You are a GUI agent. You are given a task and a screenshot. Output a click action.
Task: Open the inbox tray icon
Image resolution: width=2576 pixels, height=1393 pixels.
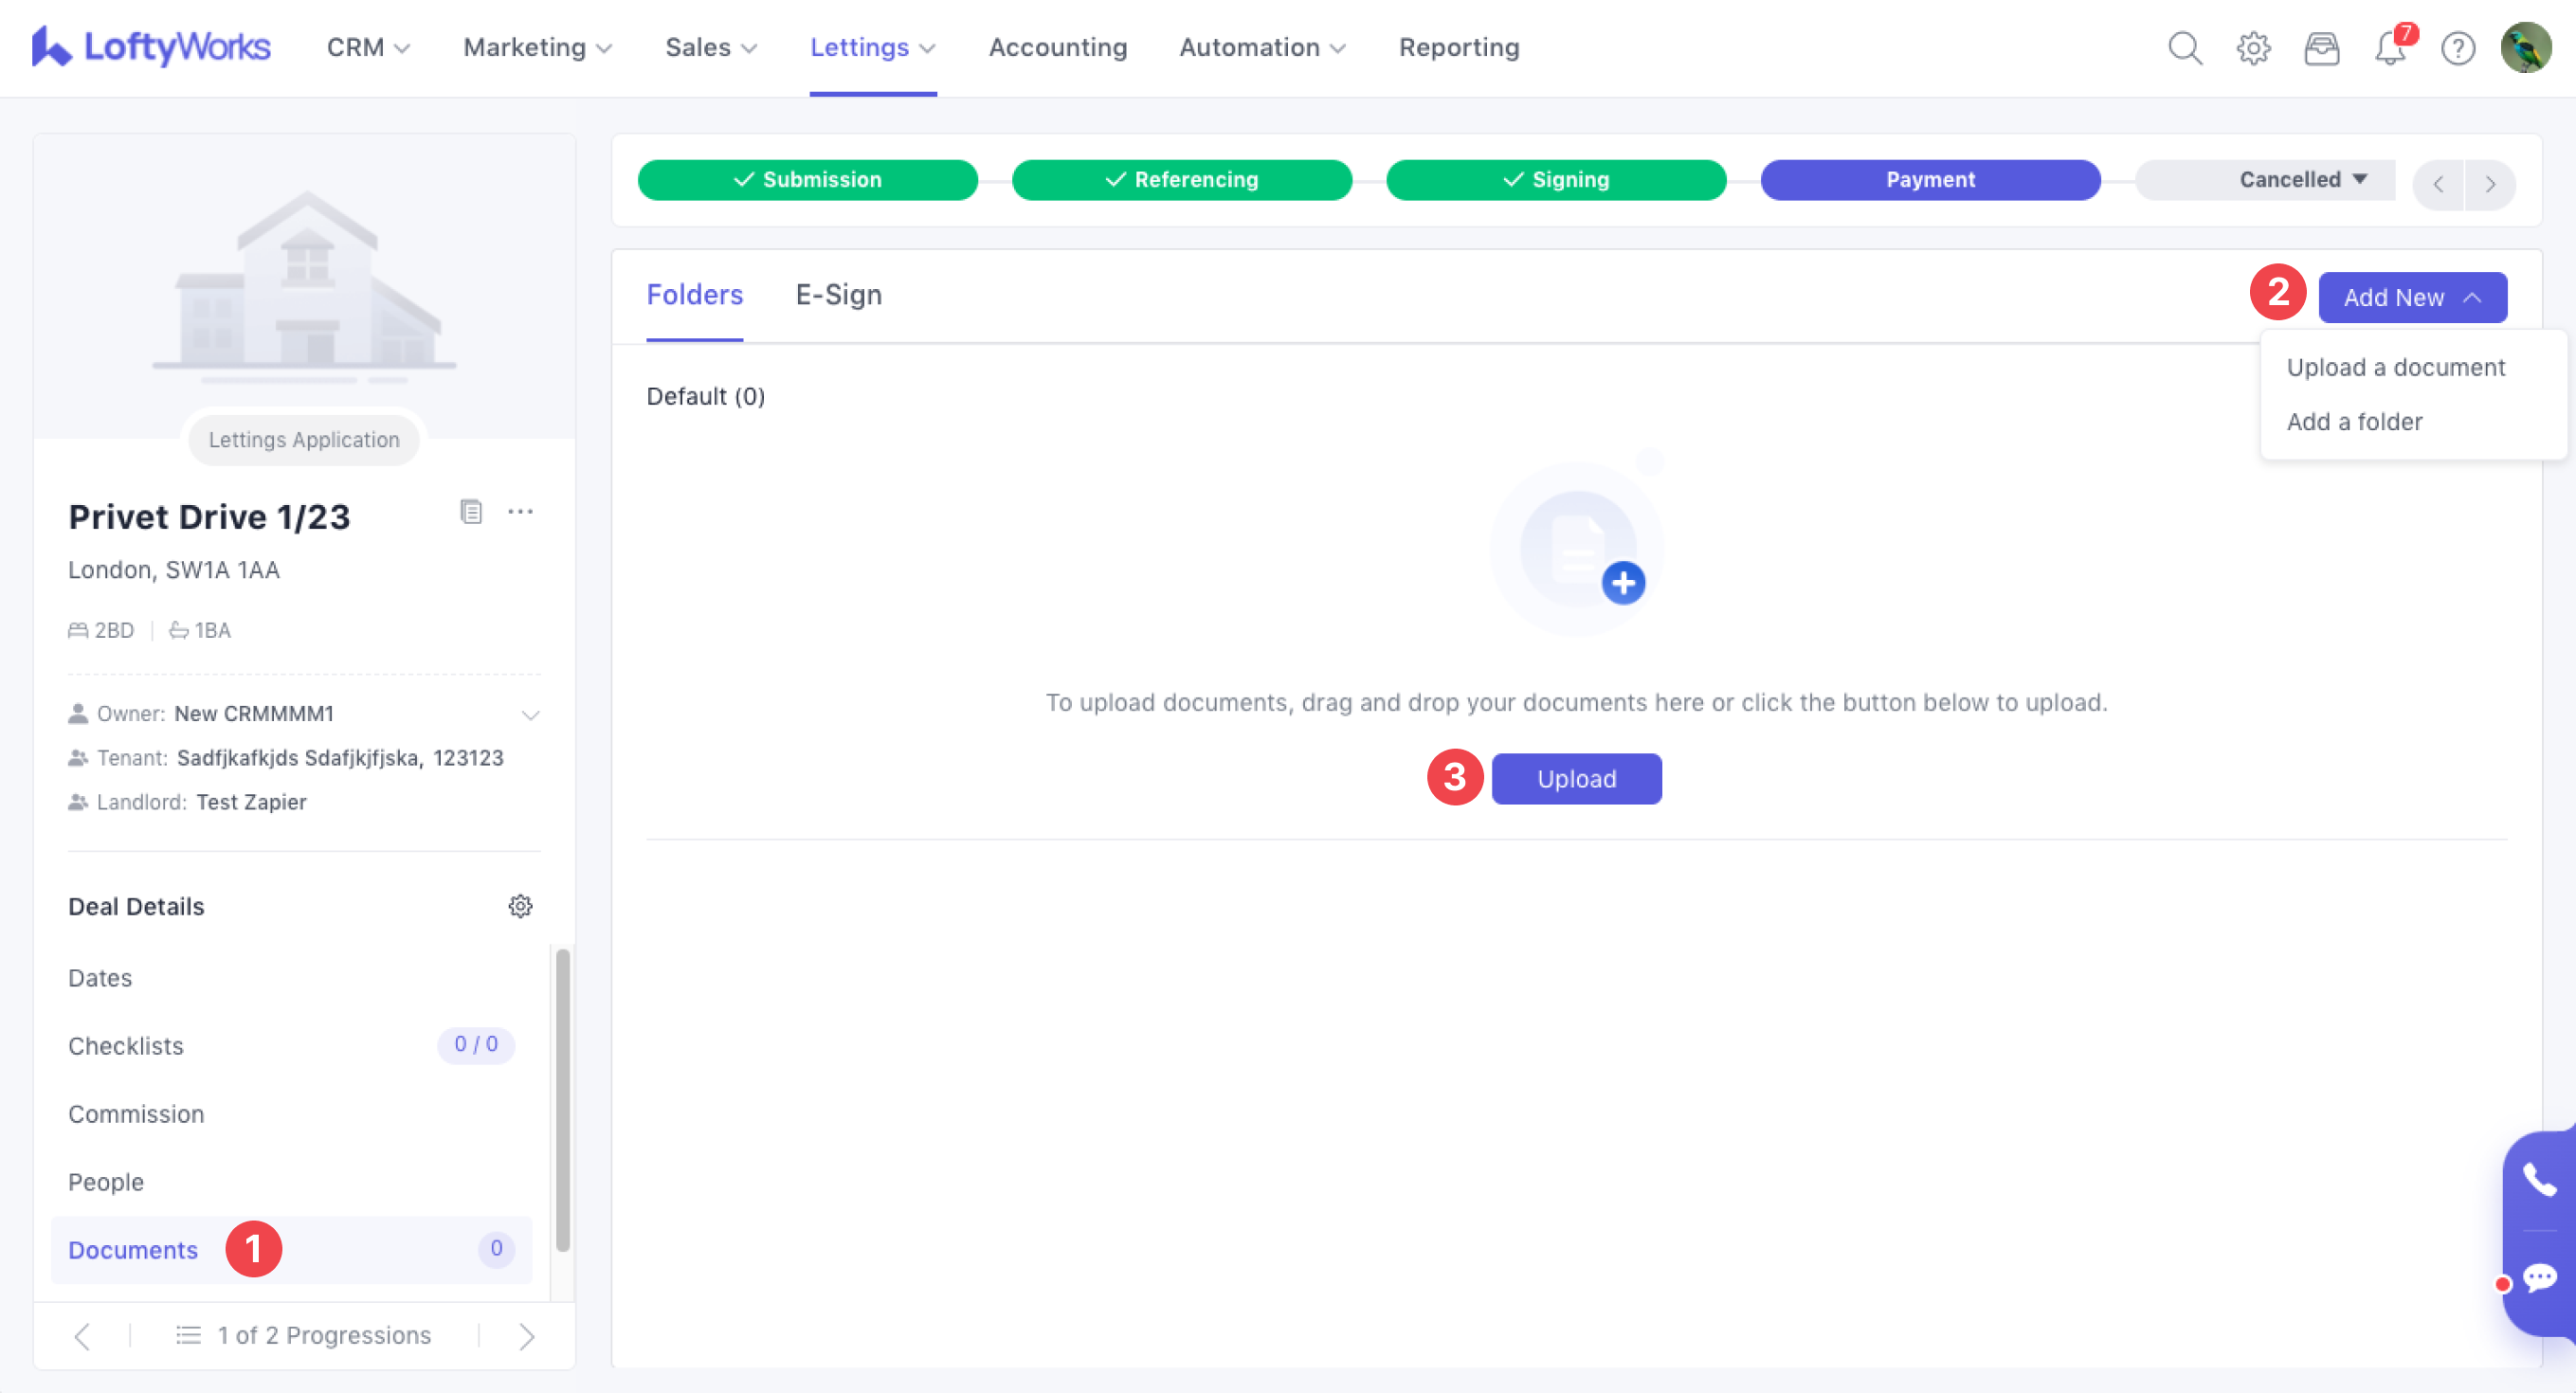tap(2321, 48)
